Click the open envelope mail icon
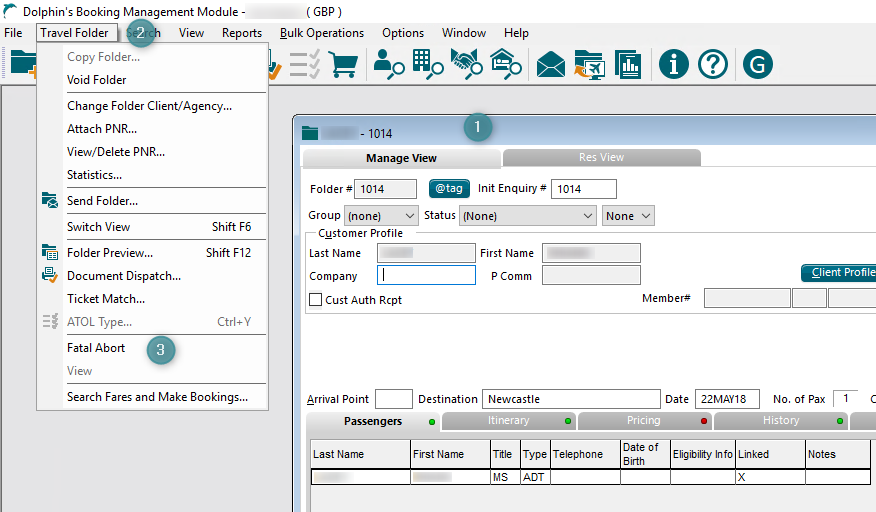Screen dimensions: 876x512 (551, 64)
